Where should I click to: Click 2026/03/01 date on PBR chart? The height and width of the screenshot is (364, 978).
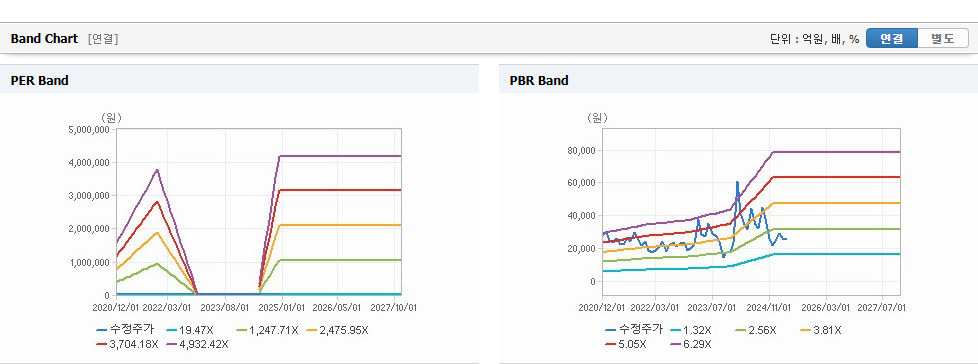coord(827,307)
